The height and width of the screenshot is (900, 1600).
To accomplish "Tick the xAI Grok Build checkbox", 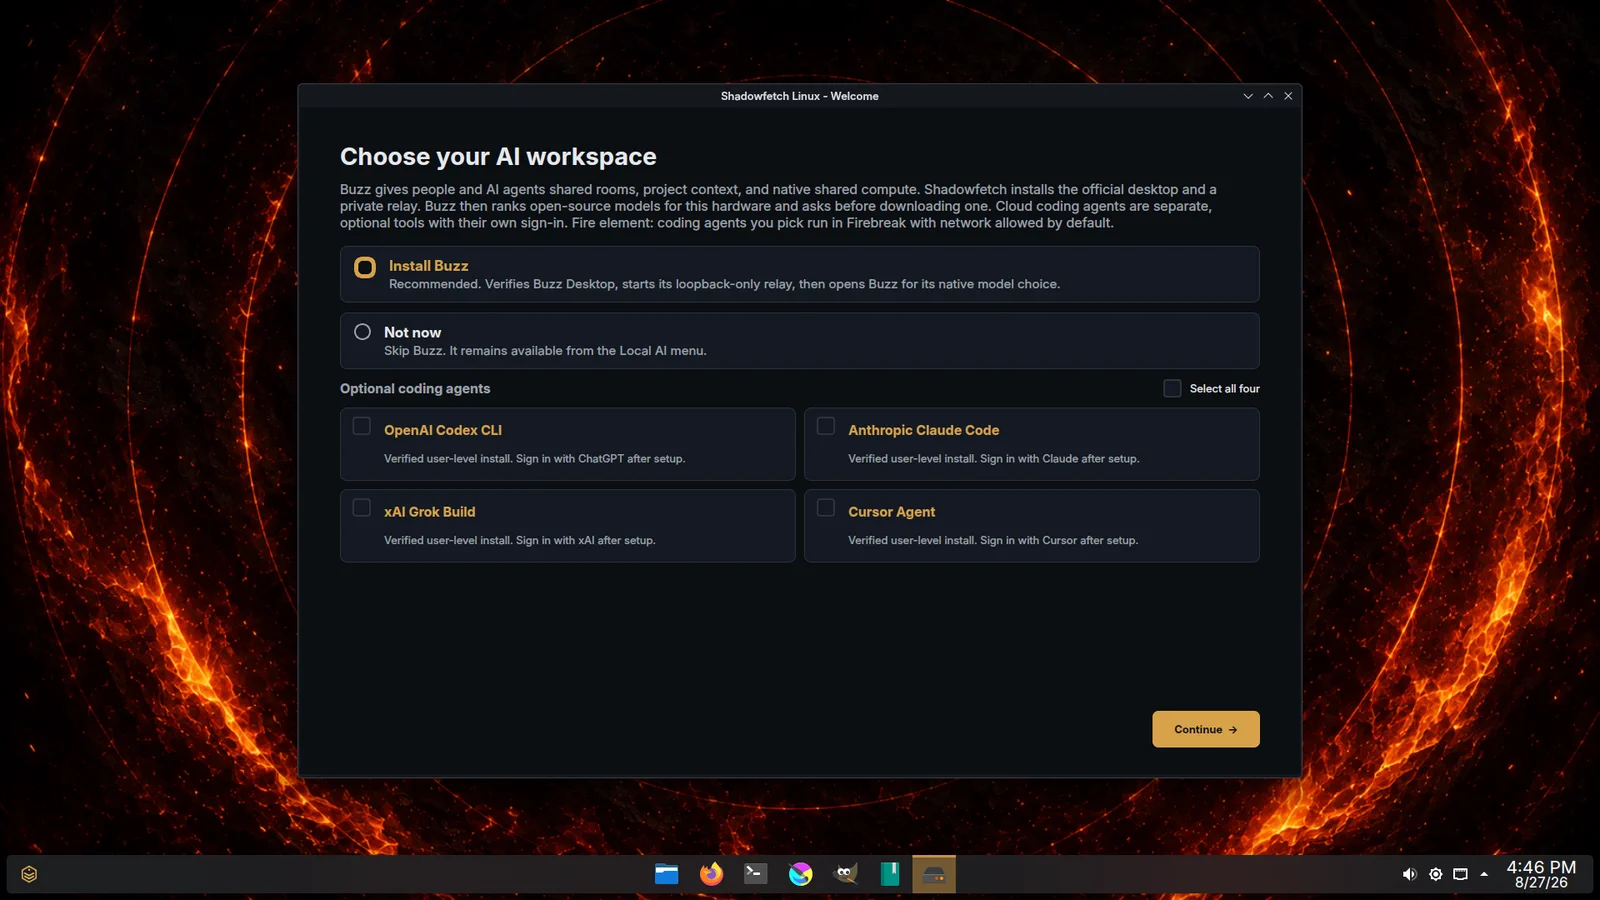I will tap(362, 508).
